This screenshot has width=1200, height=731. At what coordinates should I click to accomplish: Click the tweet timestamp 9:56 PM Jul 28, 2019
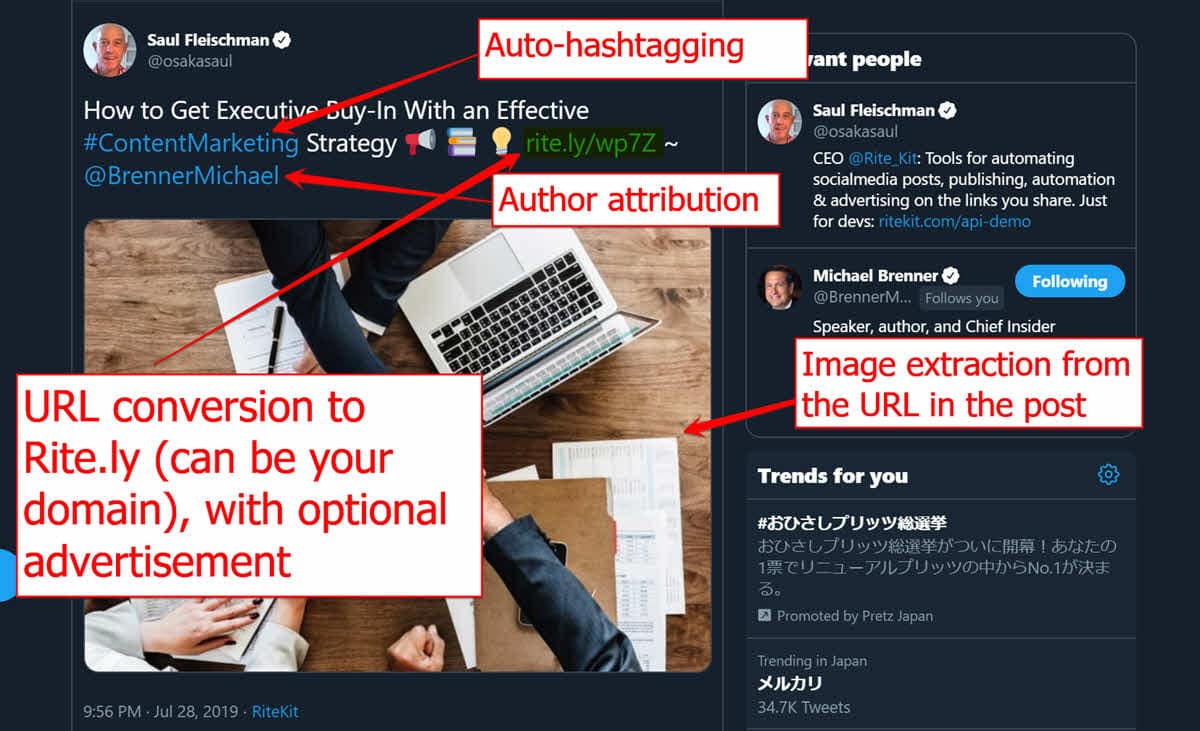[x=161, y=712]
